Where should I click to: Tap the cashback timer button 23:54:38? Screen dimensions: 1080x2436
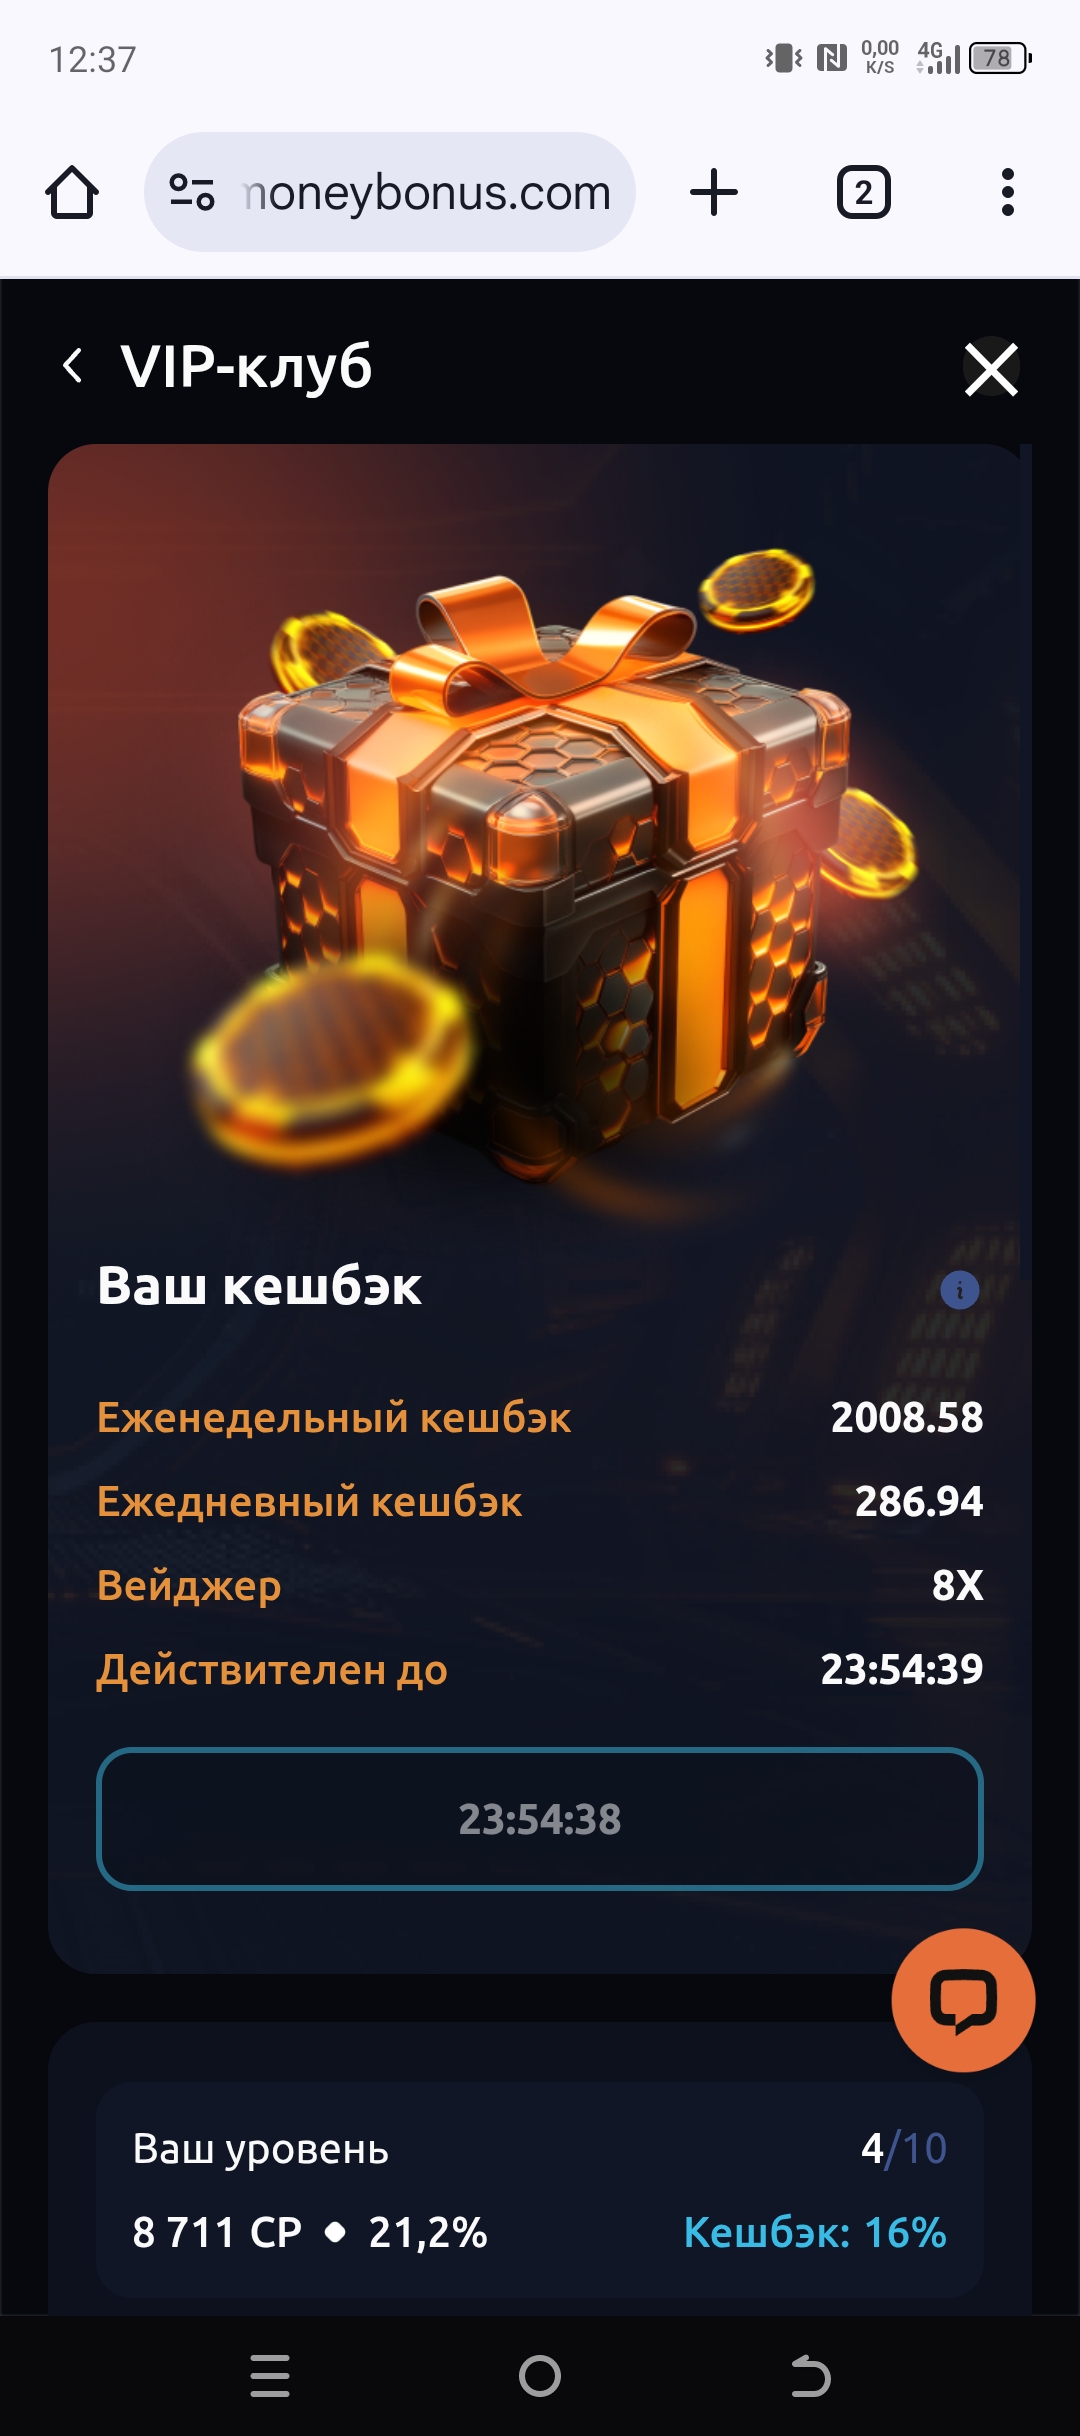[540, 1819]
